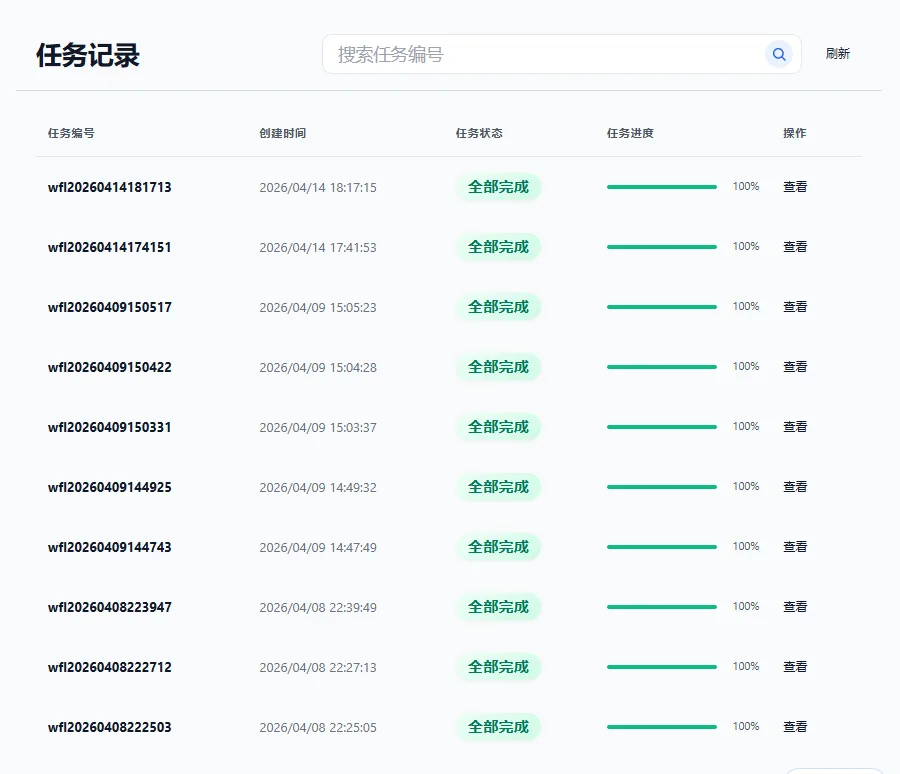
Task: Click the 创建时间 column header
Action: click(282, 133)
